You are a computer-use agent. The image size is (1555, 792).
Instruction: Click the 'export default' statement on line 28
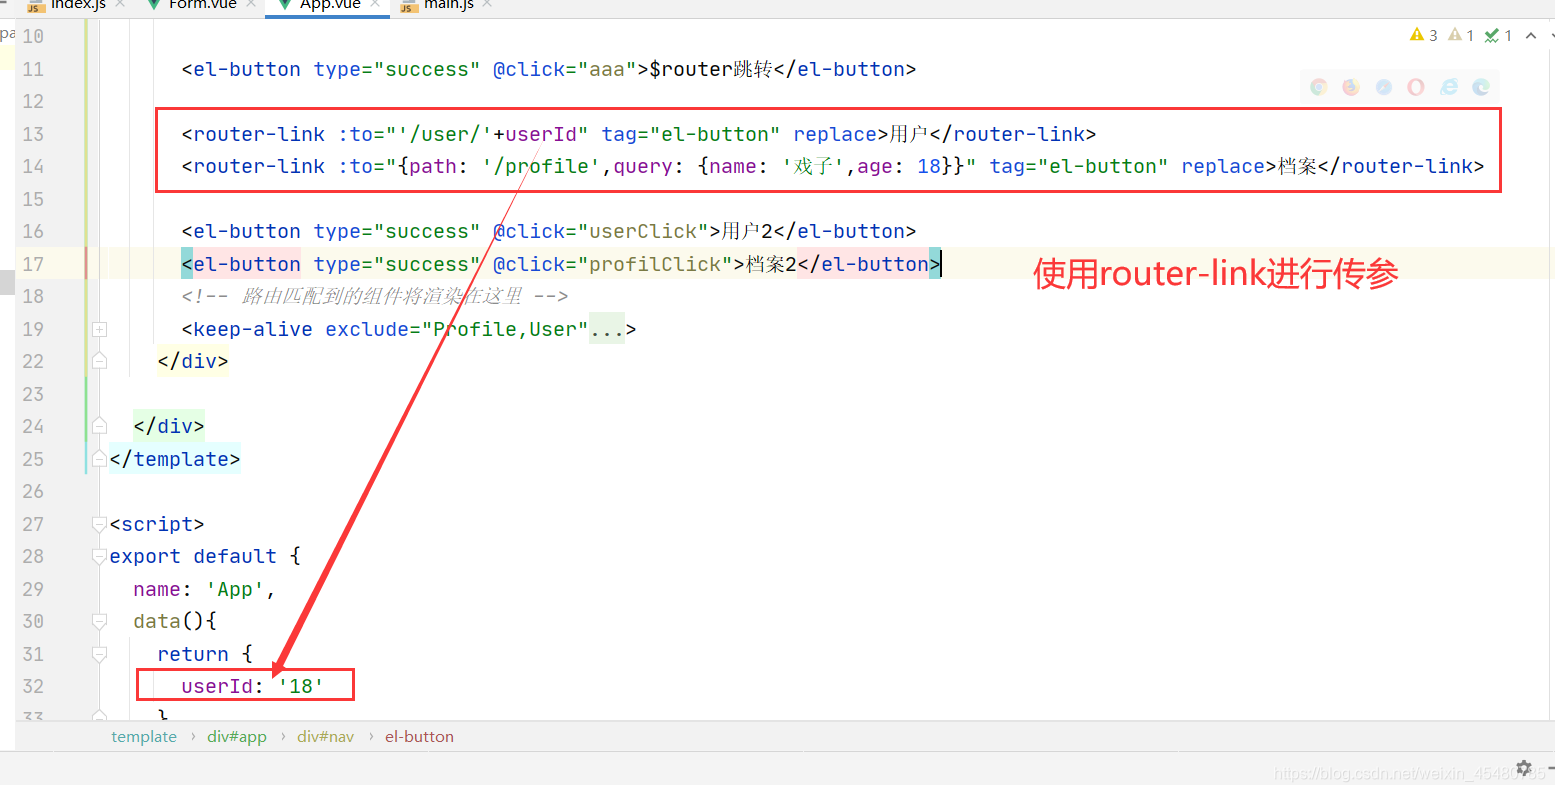click(x=193, y=556)
